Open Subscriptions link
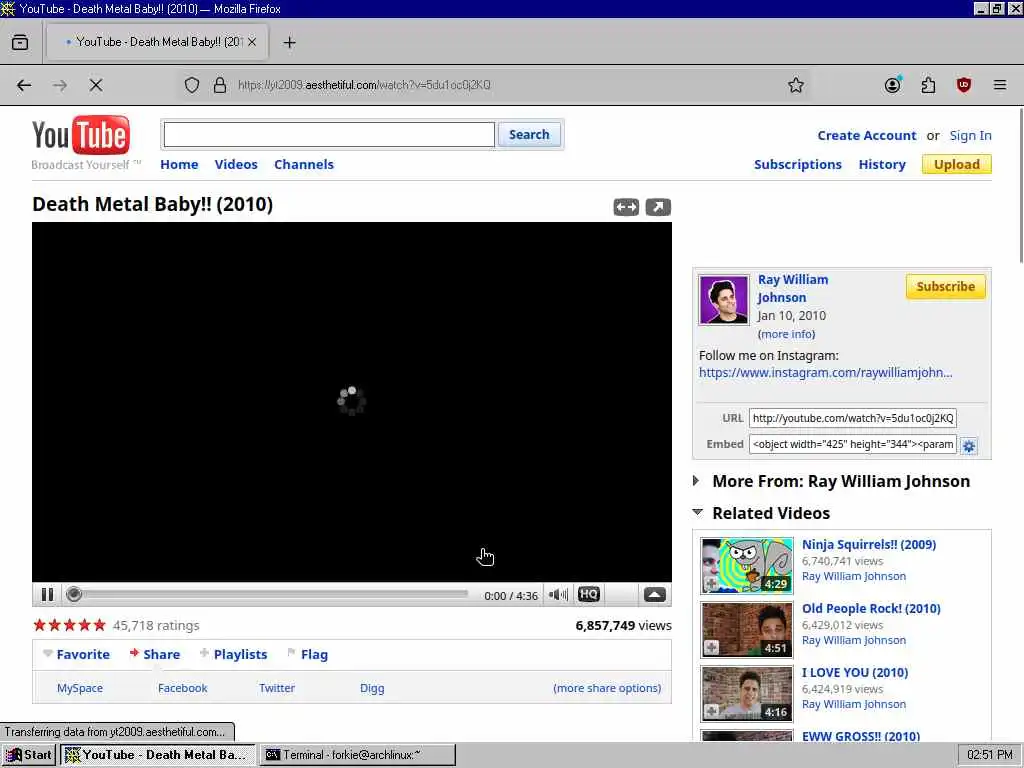This screenshot has width=1024, height=768. click(797, 165)
